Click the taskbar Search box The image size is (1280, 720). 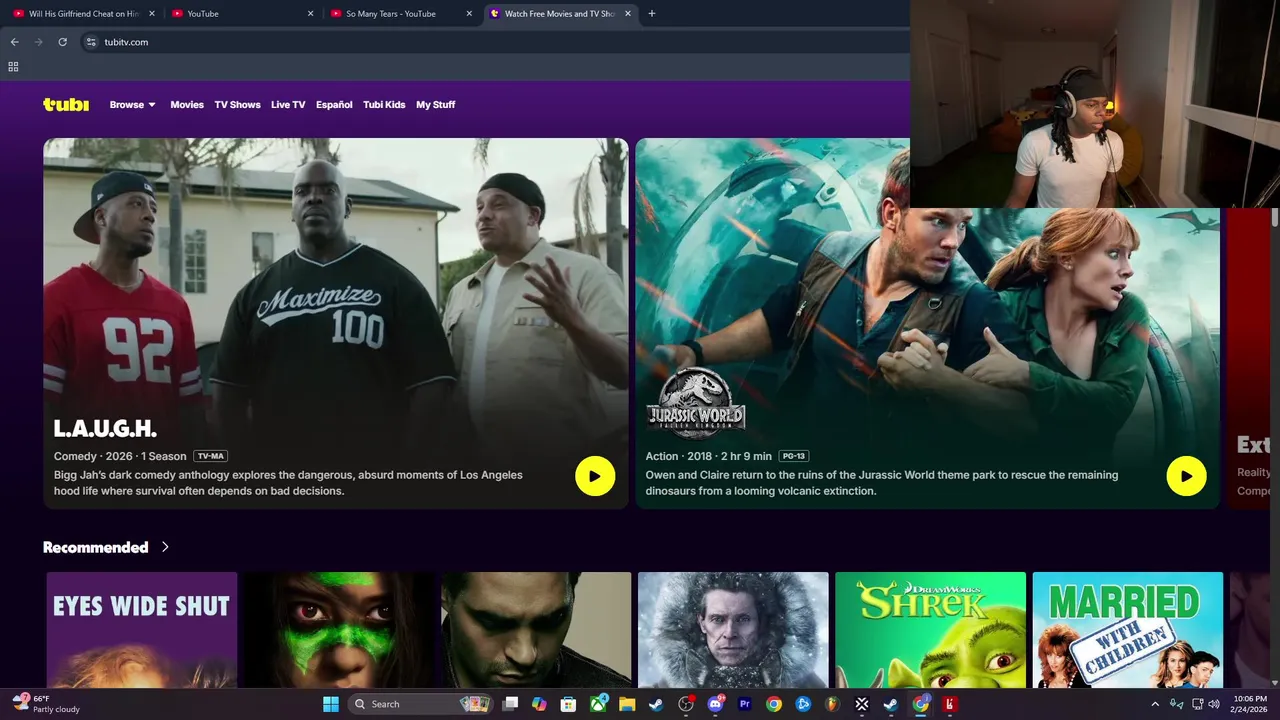point(421,704)
